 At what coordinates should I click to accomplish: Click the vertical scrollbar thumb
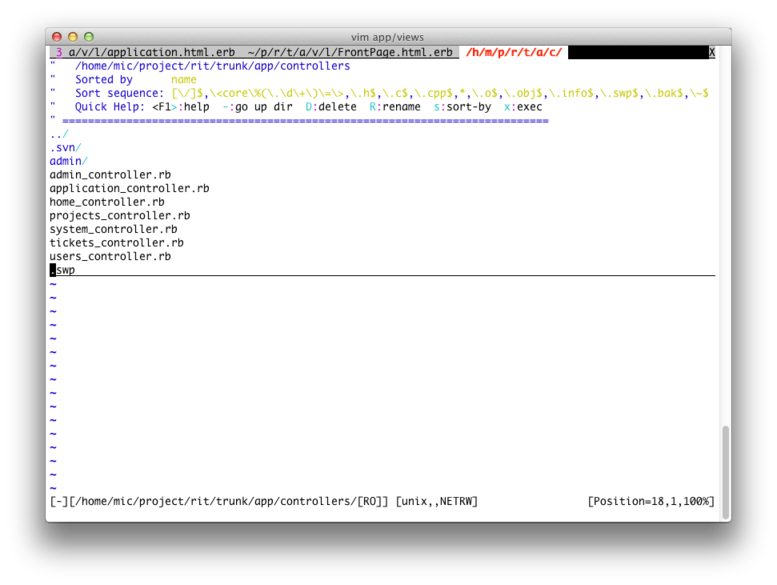[x=725, y=471]
